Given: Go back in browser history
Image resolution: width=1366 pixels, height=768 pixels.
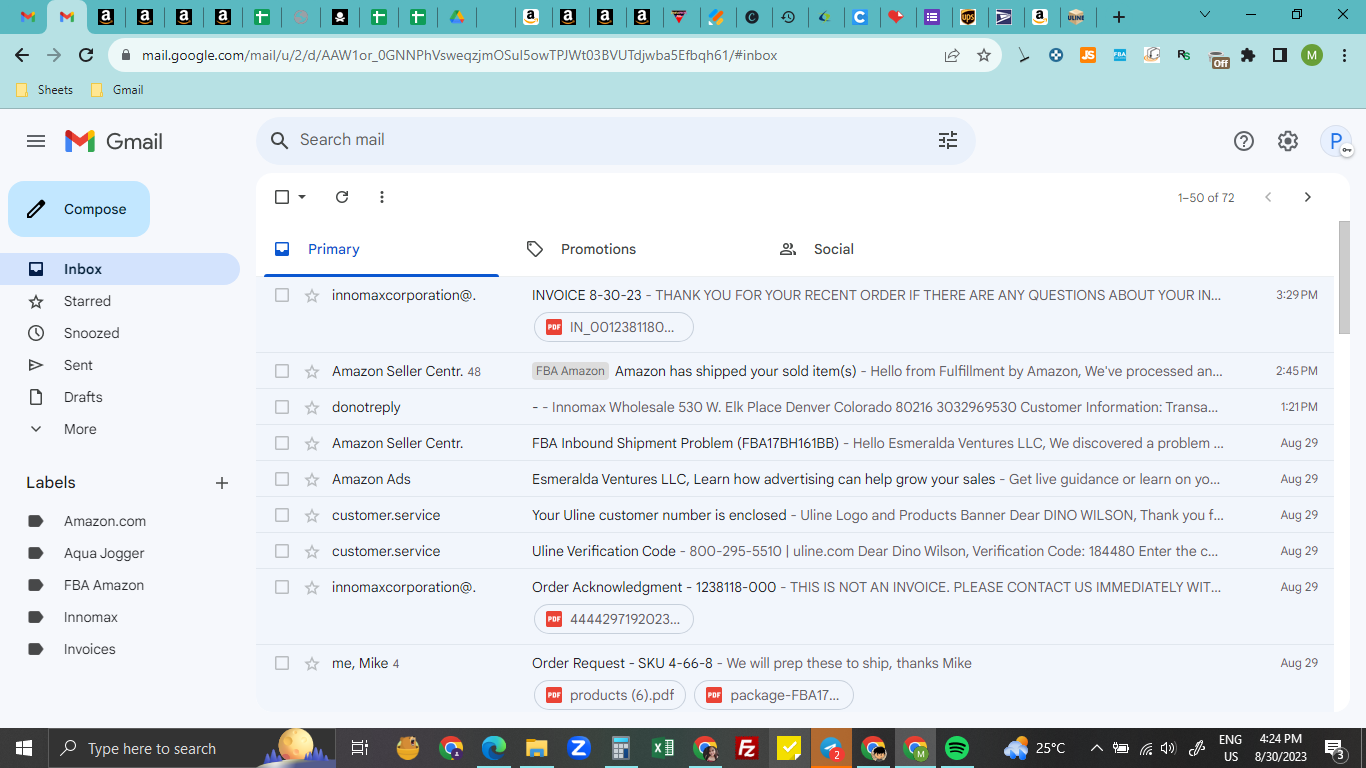Looking at the screenshot, I should (22, 56).
